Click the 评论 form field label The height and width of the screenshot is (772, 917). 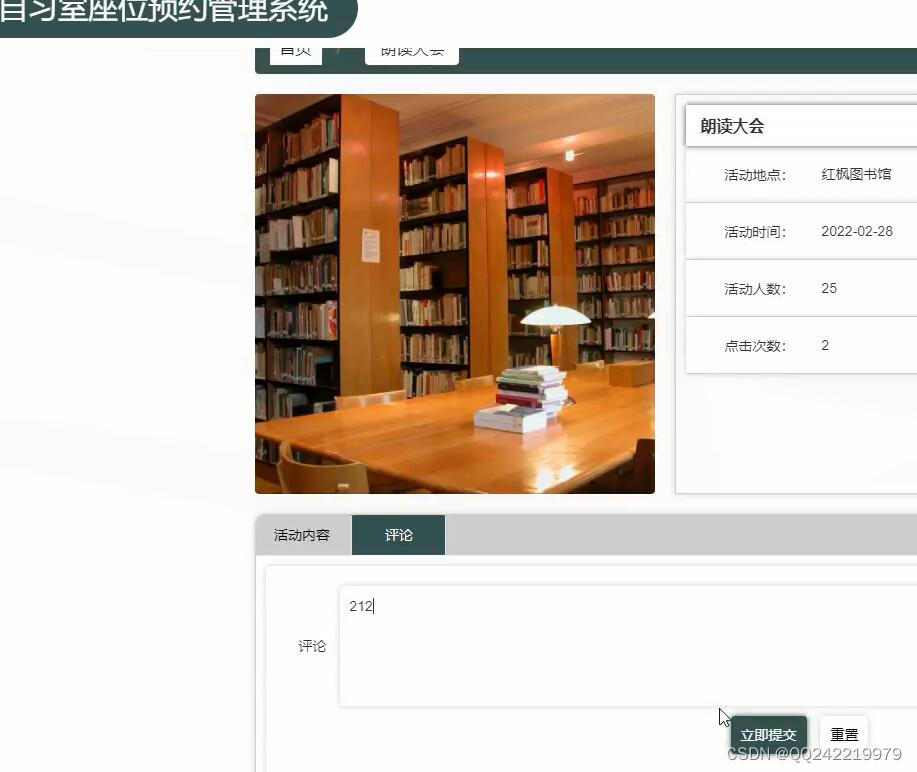pyautogui.click(x=311, y=645)
